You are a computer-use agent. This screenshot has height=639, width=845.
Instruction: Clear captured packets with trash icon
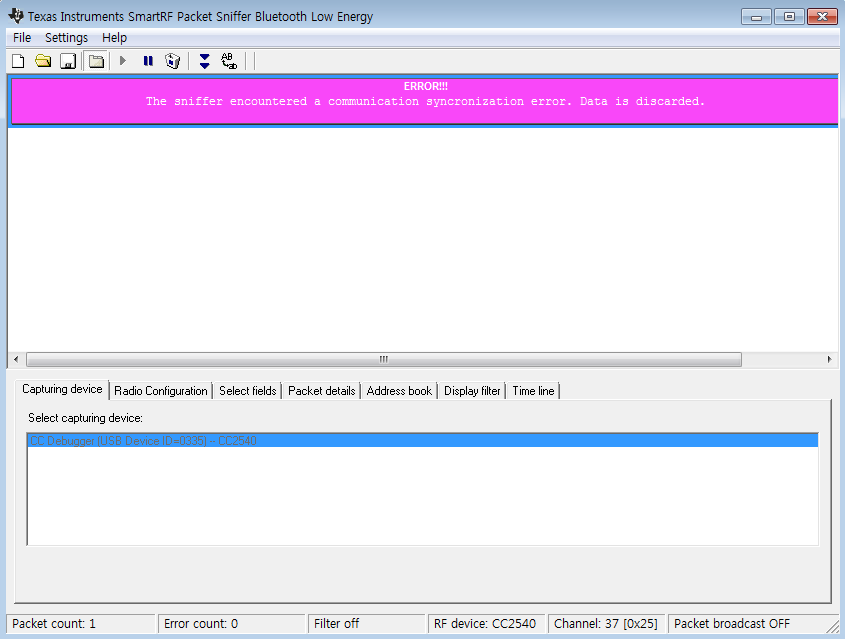[x=172, y=61]
